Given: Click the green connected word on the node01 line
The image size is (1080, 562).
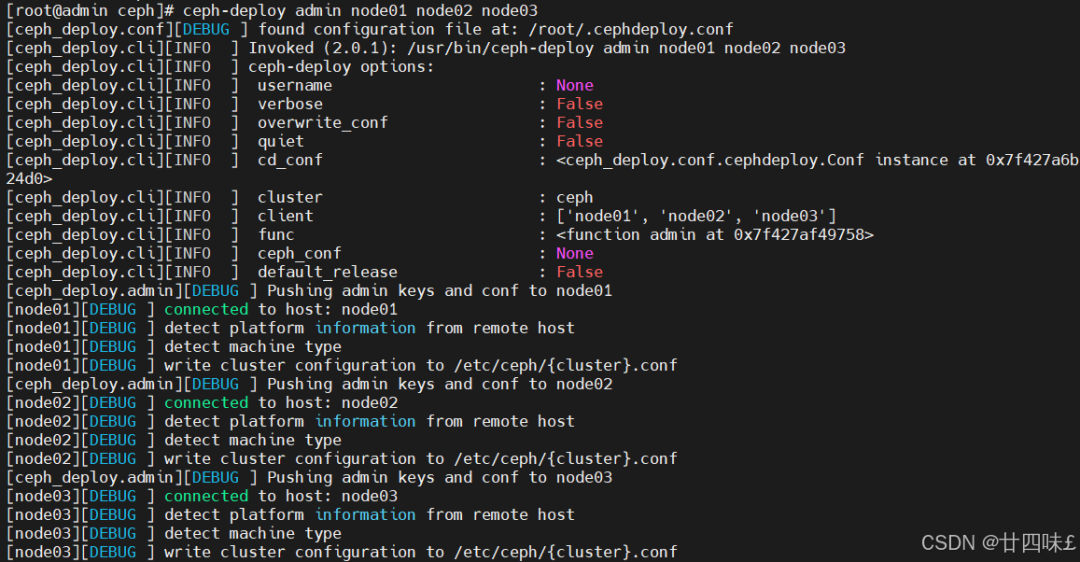Looking at the screenshot, I should point(206,309).
